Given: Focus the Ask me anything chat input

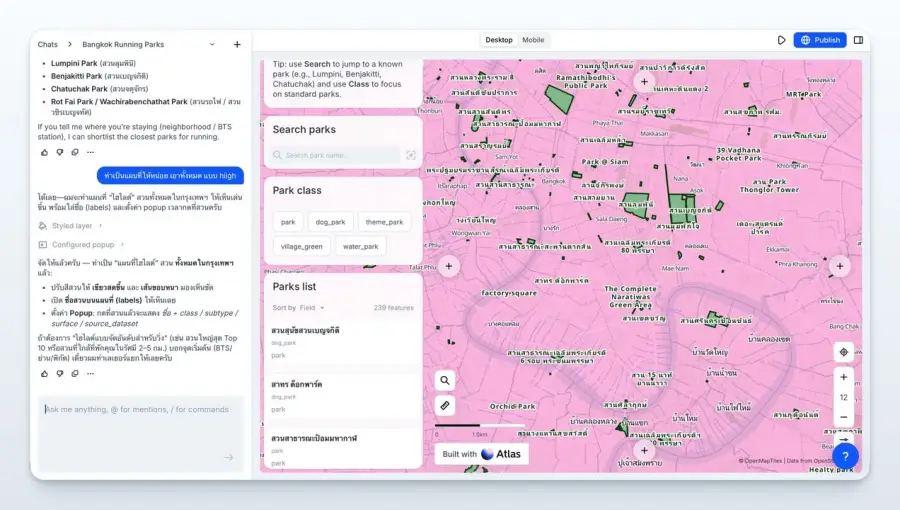Looking at the screenshot, I should 141,433.
